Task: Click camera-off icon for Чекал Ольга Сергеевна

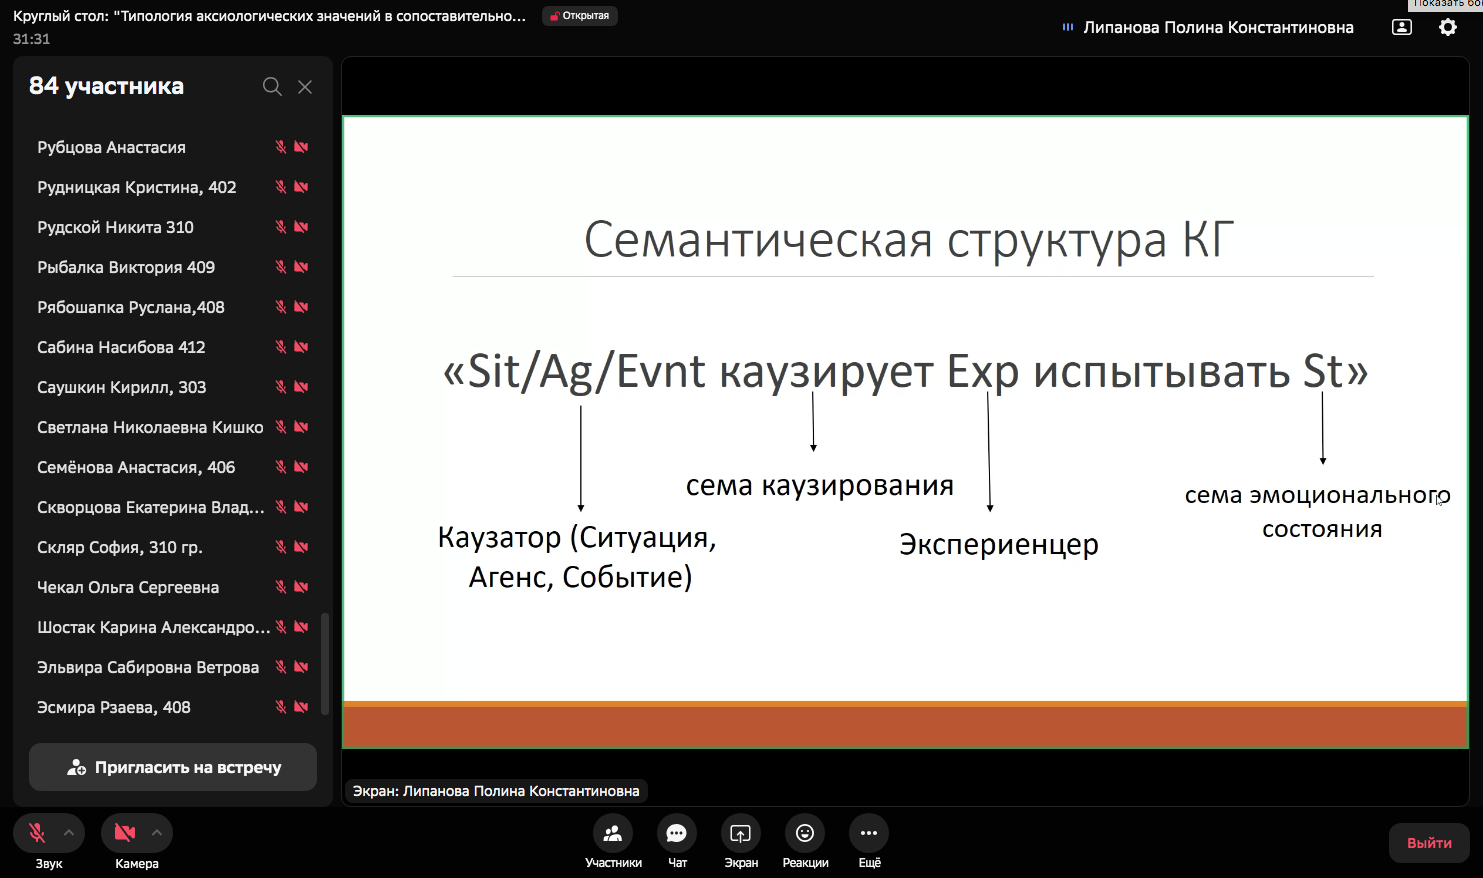Action: (301, 587)
